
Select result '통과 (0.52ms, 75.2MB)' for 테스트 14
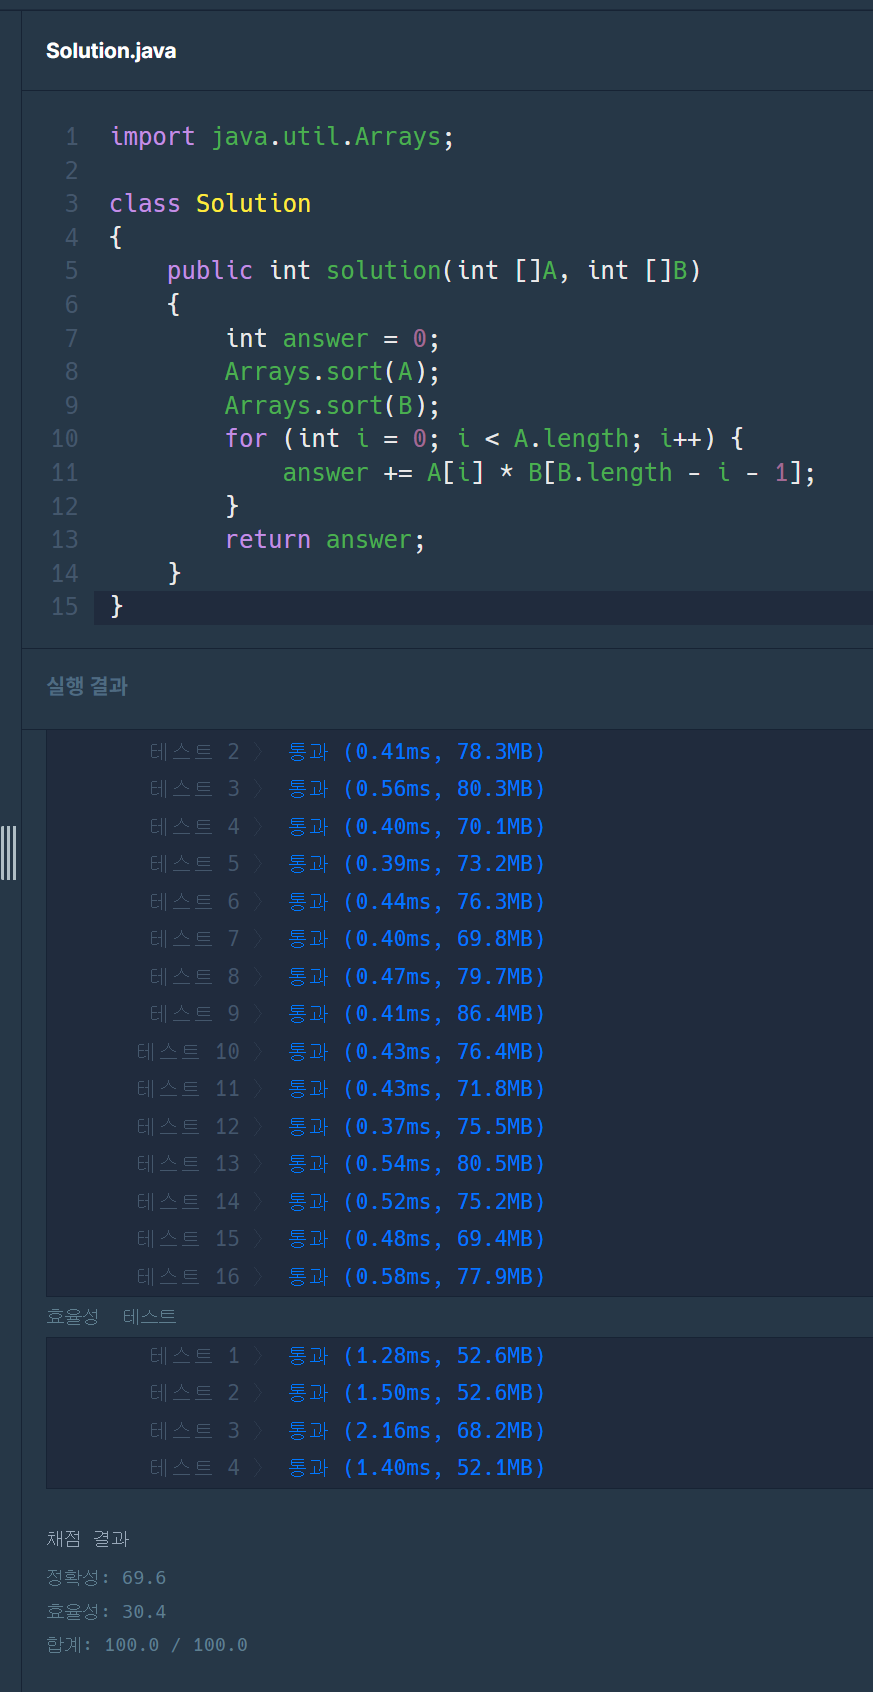[416, 1201]
